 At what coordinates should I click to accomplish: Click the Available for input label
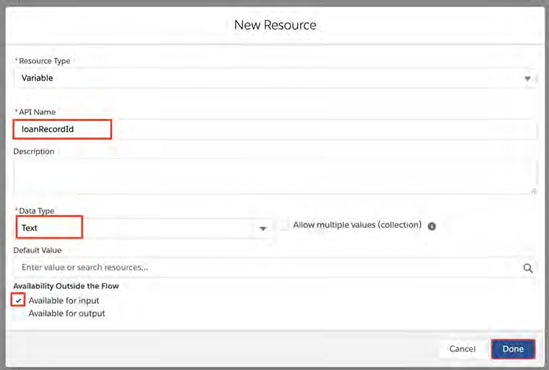(64, 301)
